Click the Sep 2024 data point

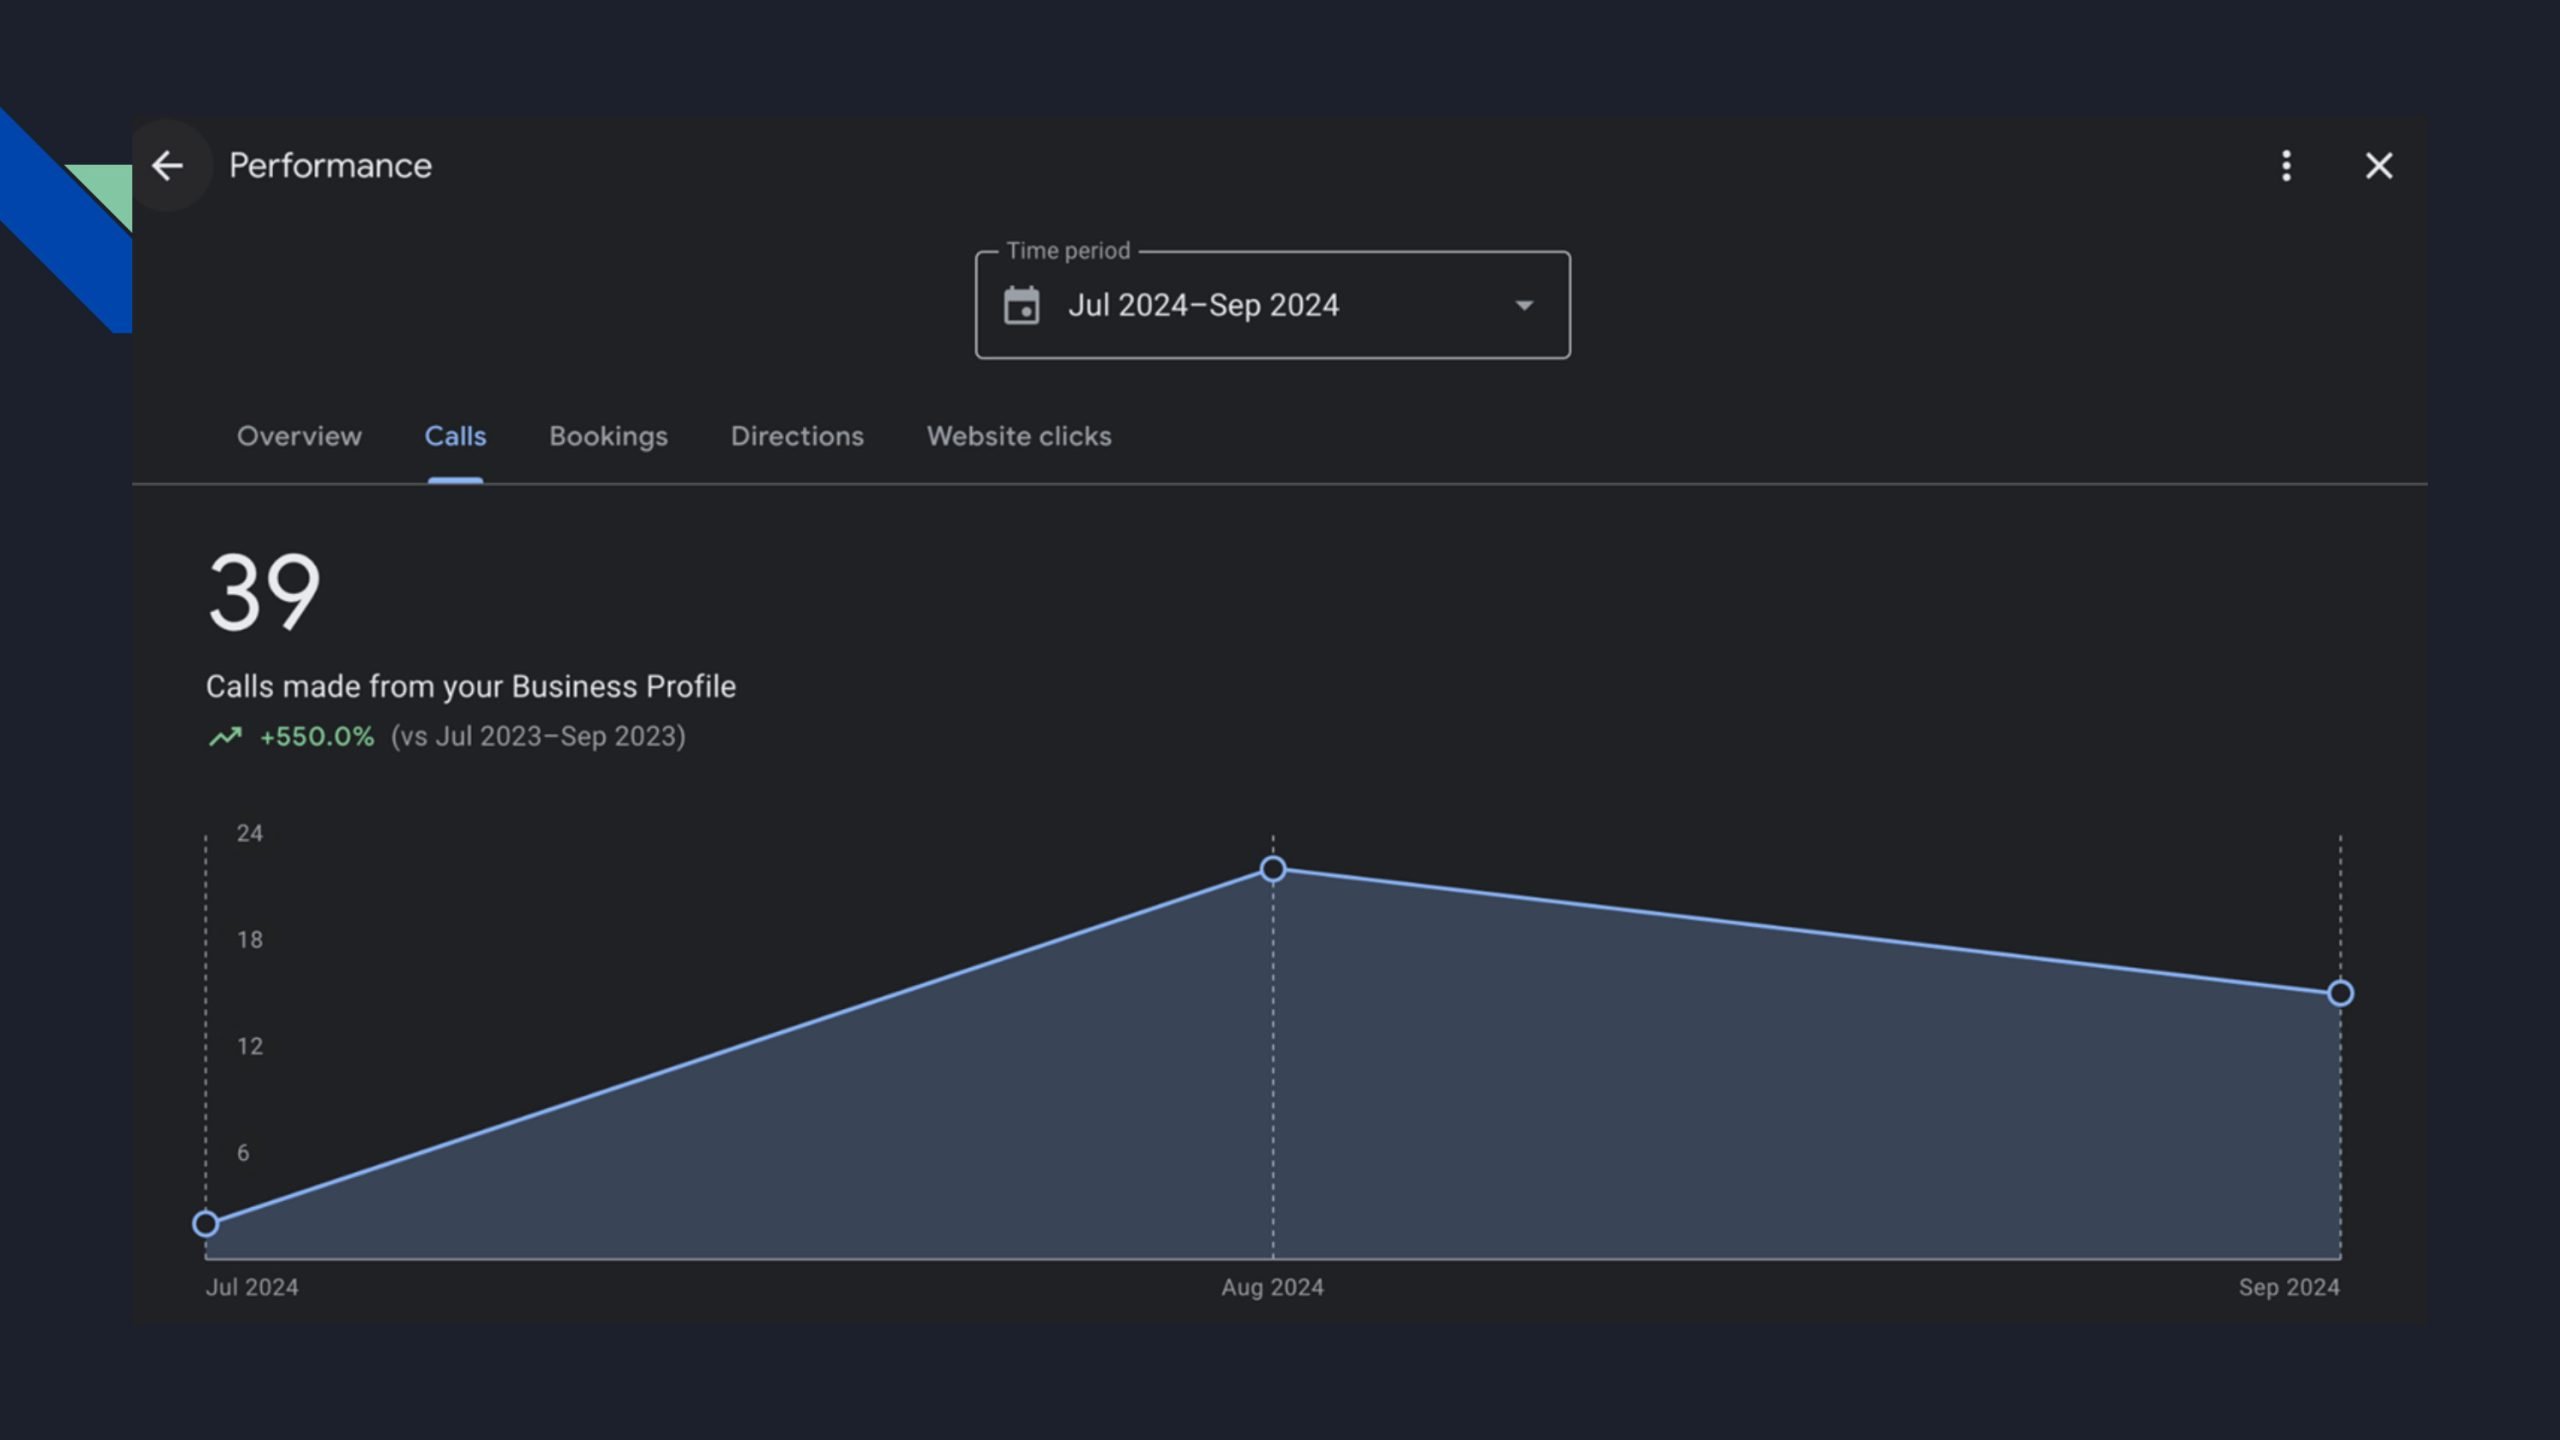[x=2340, y=993]
